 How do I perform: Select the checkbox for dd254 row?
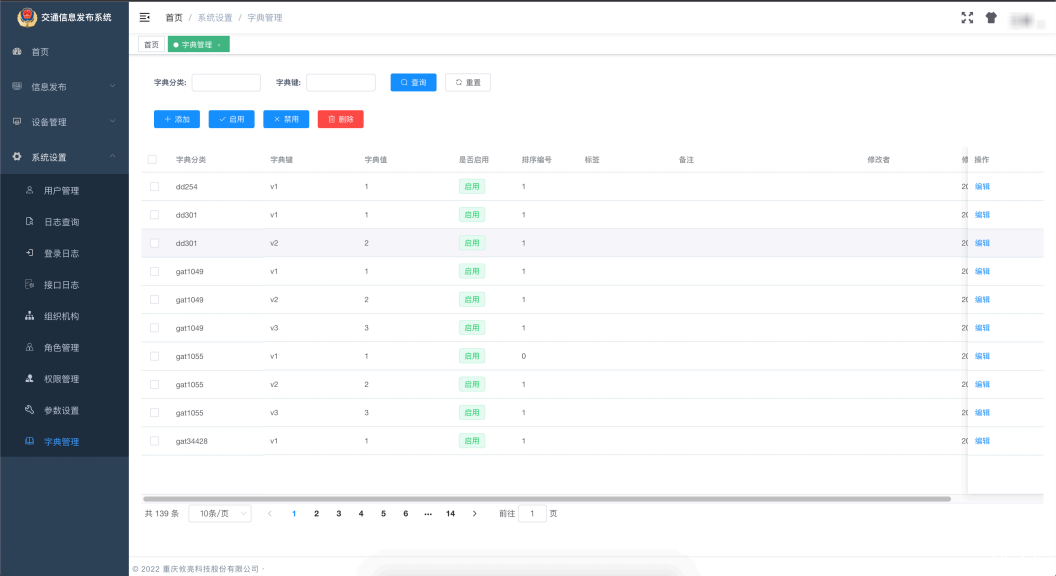pyautogui.click(x=154, y=186)
